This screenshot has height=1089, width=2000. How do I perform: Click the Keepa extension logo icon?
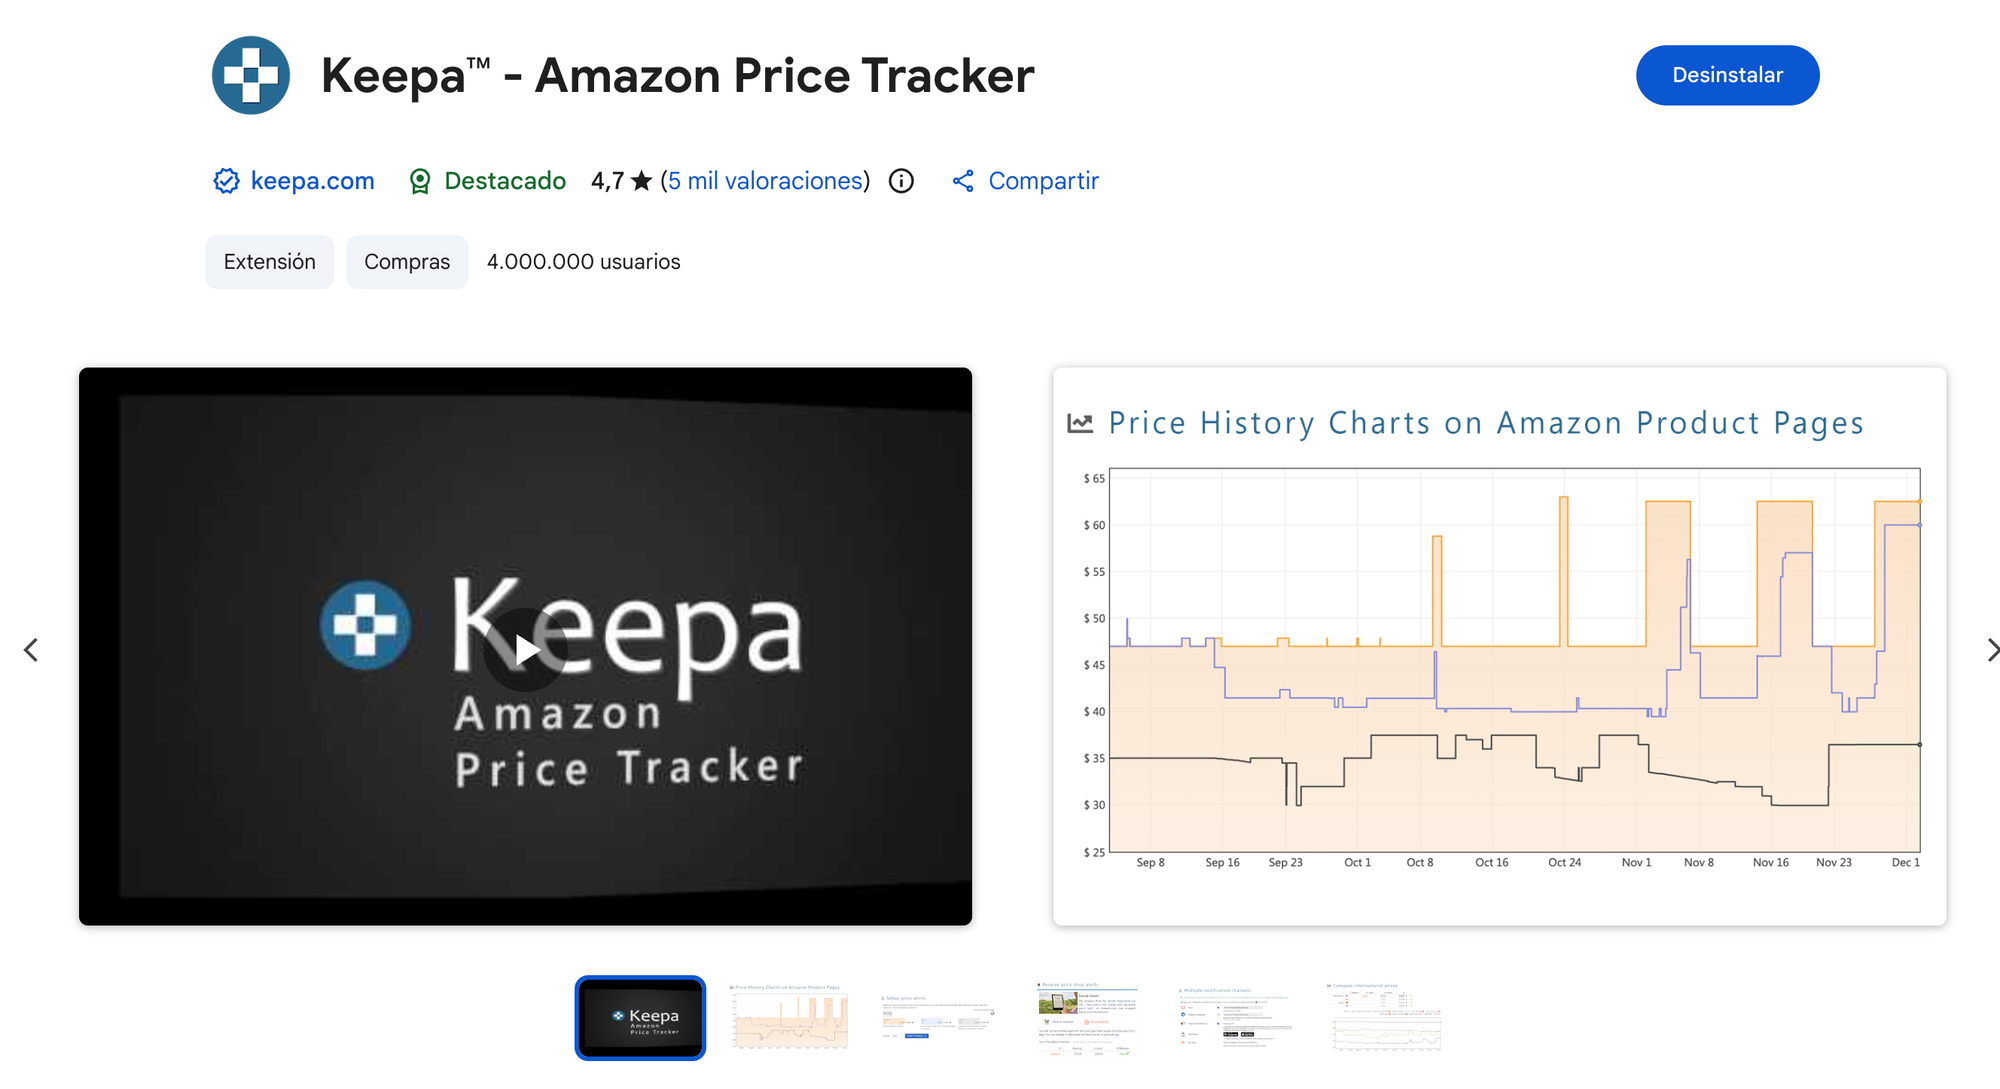pyautogui.click(x=251, y=75)
